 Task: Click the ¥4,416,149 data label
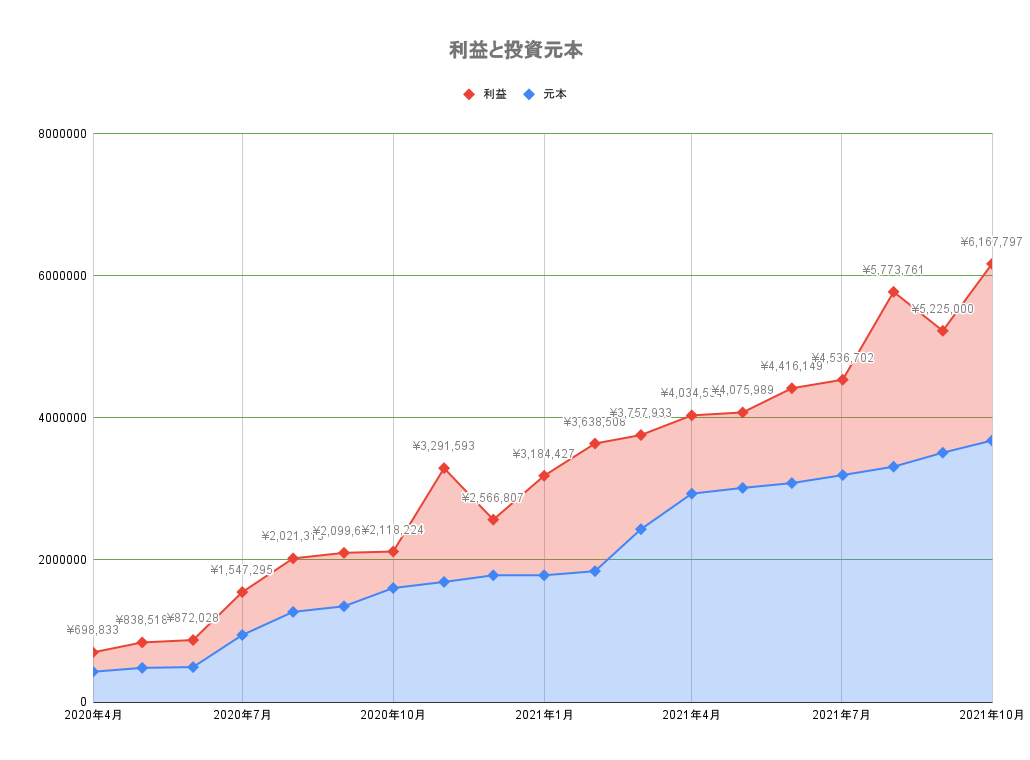(x=792, y=366)
